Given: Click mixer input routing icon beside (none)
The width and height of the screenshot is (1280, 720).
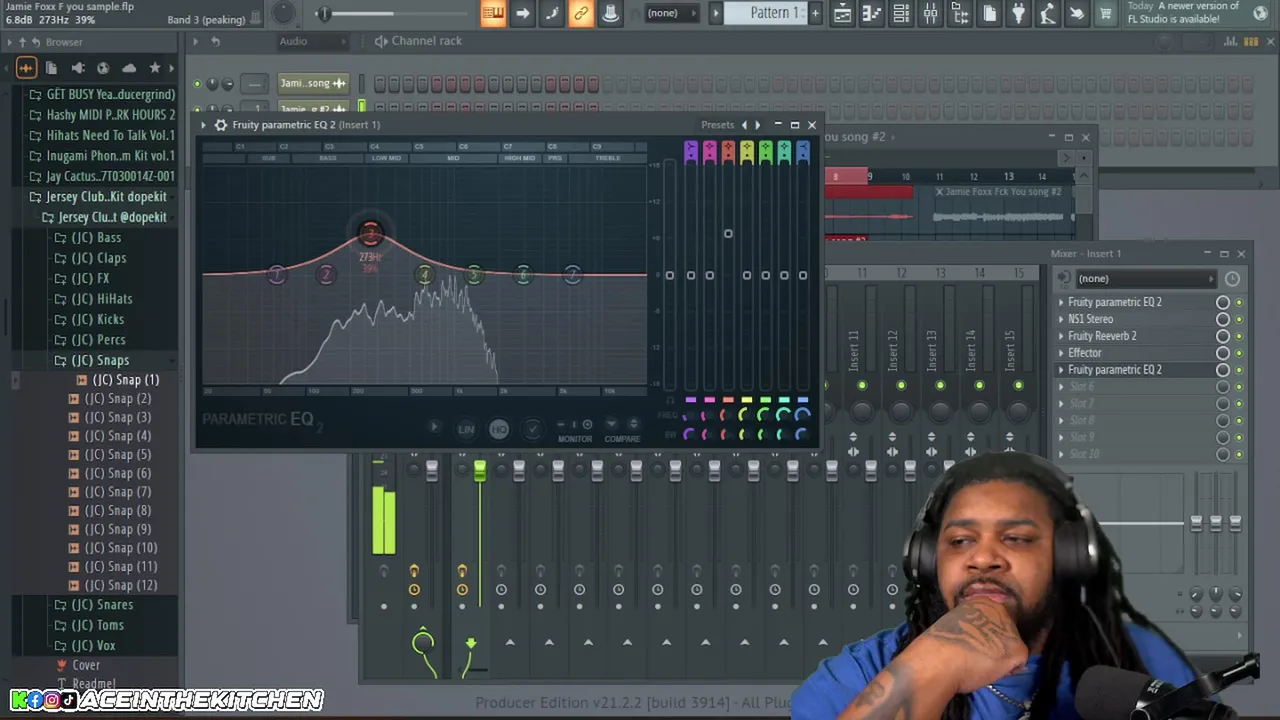Looking at the screenshot, I should click(1064, 279).
